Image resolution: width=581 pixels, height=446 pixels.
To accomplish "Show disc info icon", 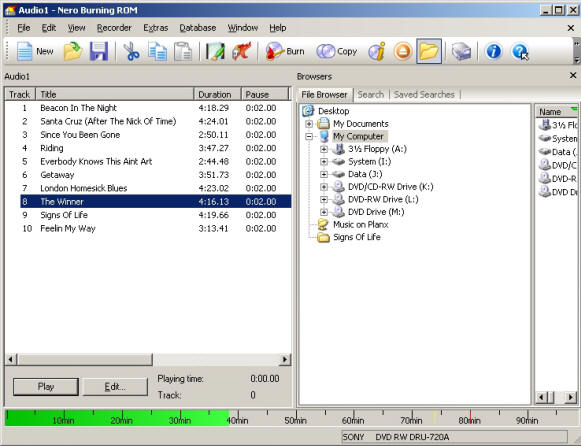I will point(377,51).
